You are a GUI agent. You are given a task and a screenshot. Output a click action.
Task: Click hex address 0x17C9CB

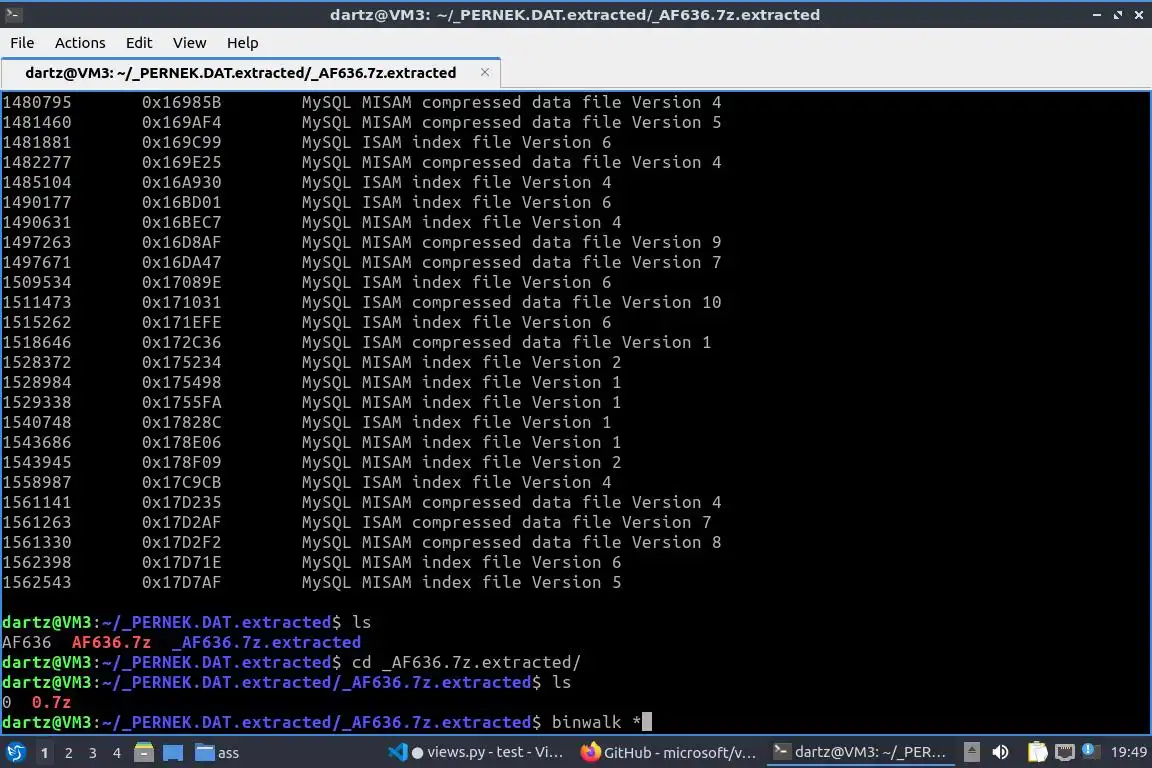(181, 482)
